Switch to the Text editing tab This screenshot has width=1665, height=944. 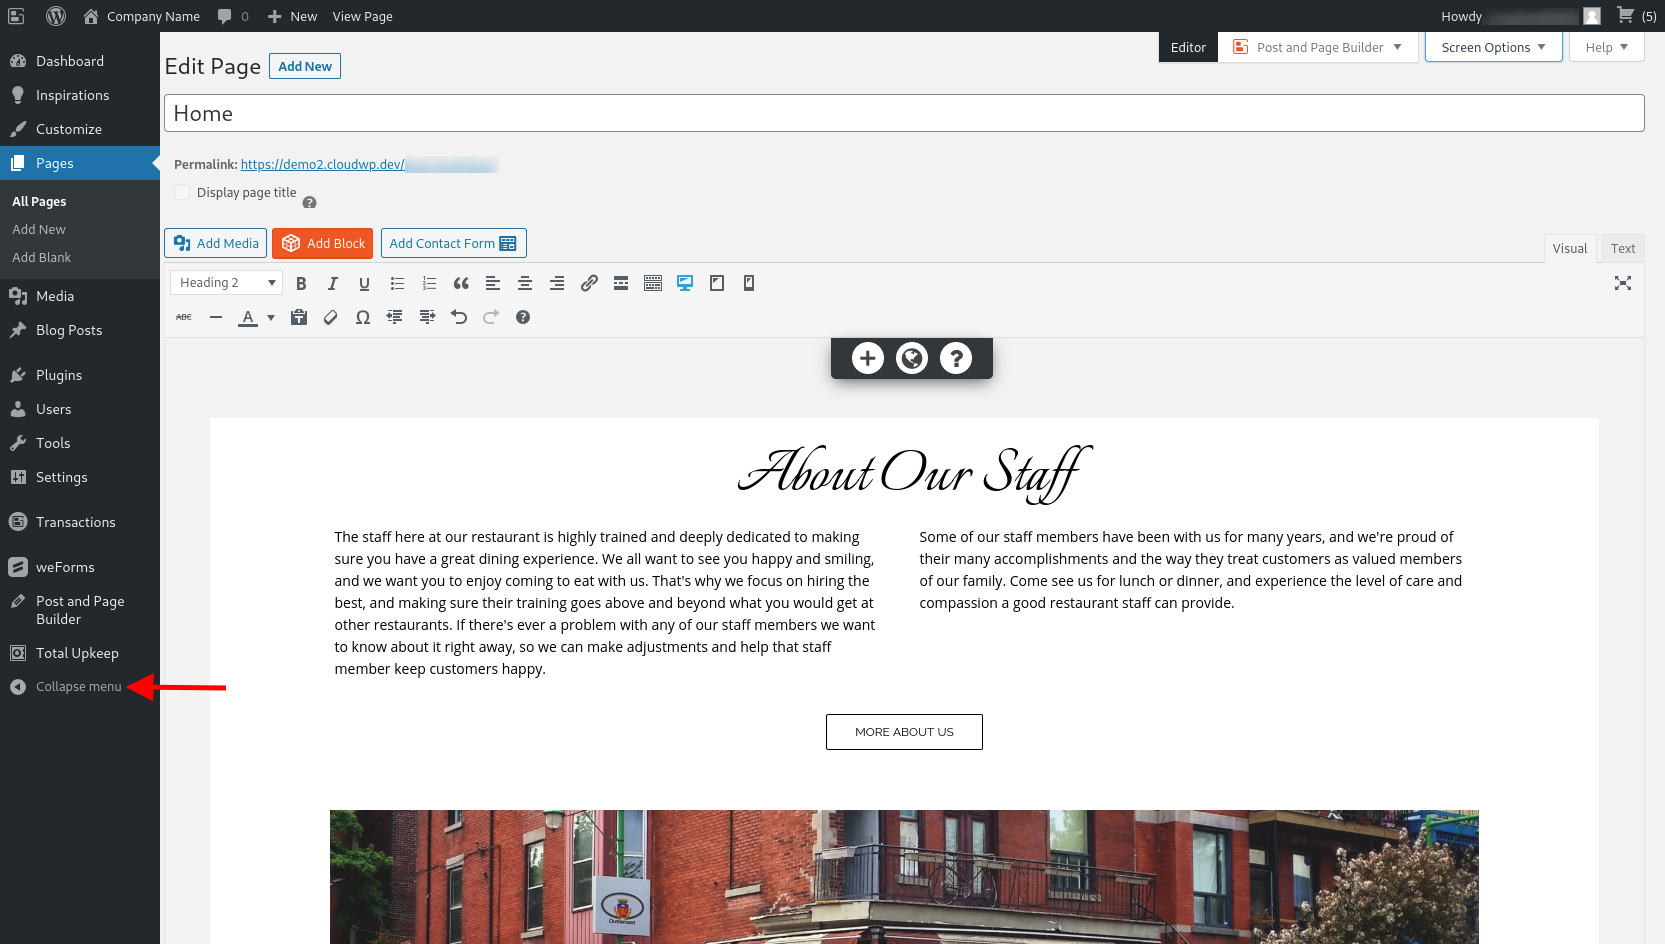(1622, 247)
